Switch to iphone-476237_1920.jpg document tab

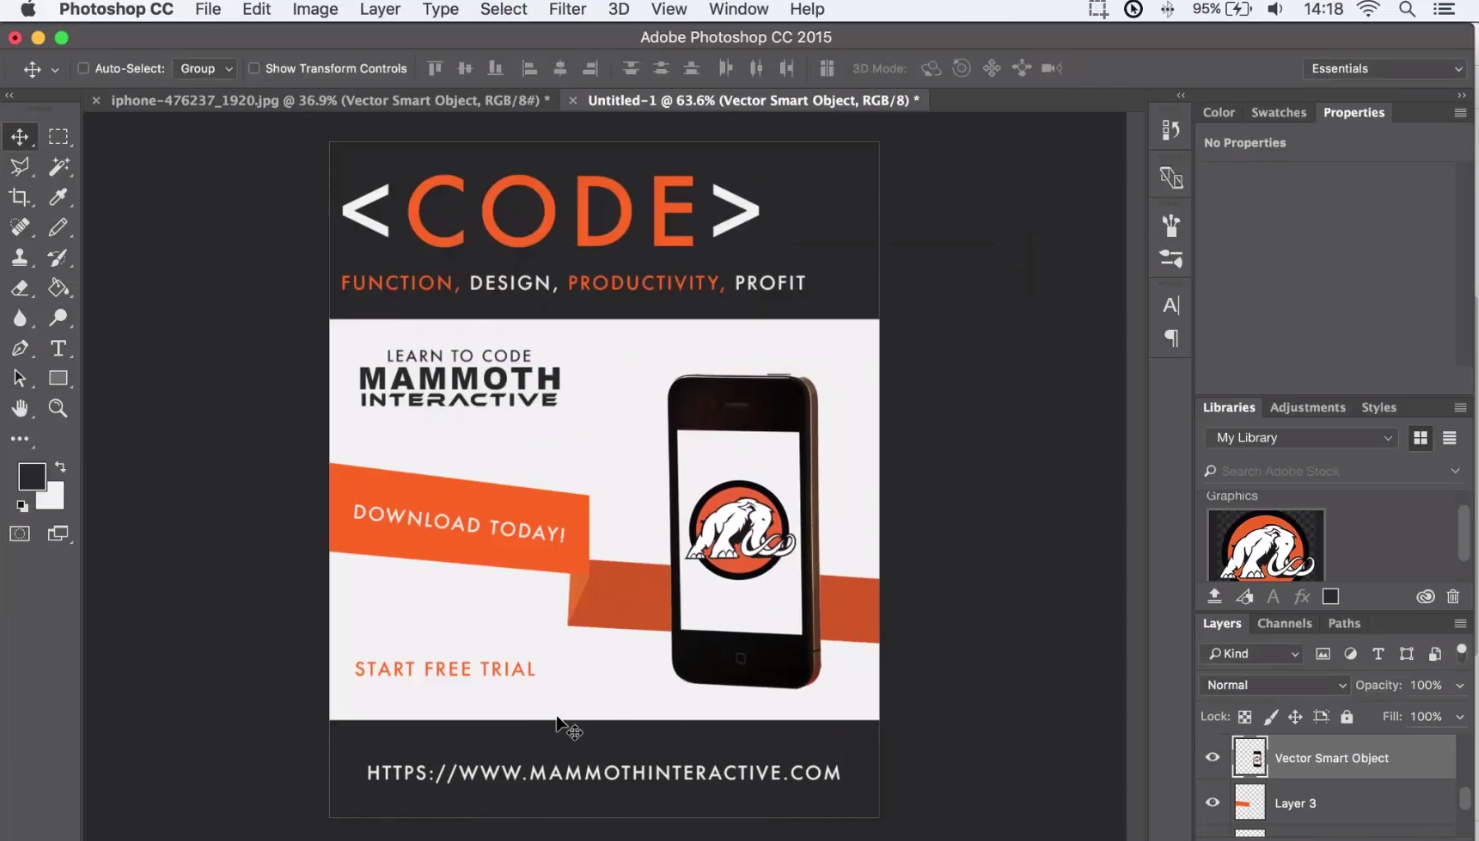330,100
